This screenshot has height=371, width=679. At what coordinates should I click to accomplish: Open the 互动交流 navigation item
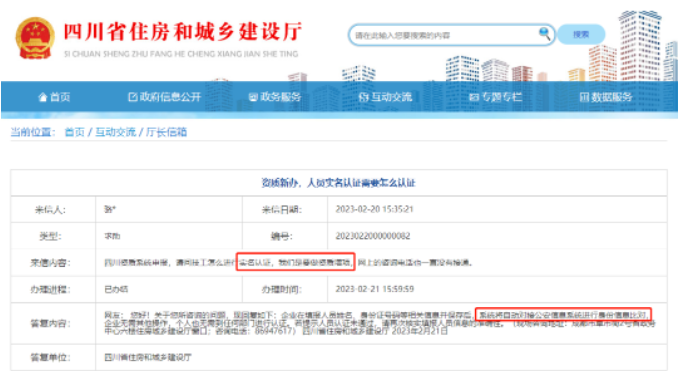385,97
